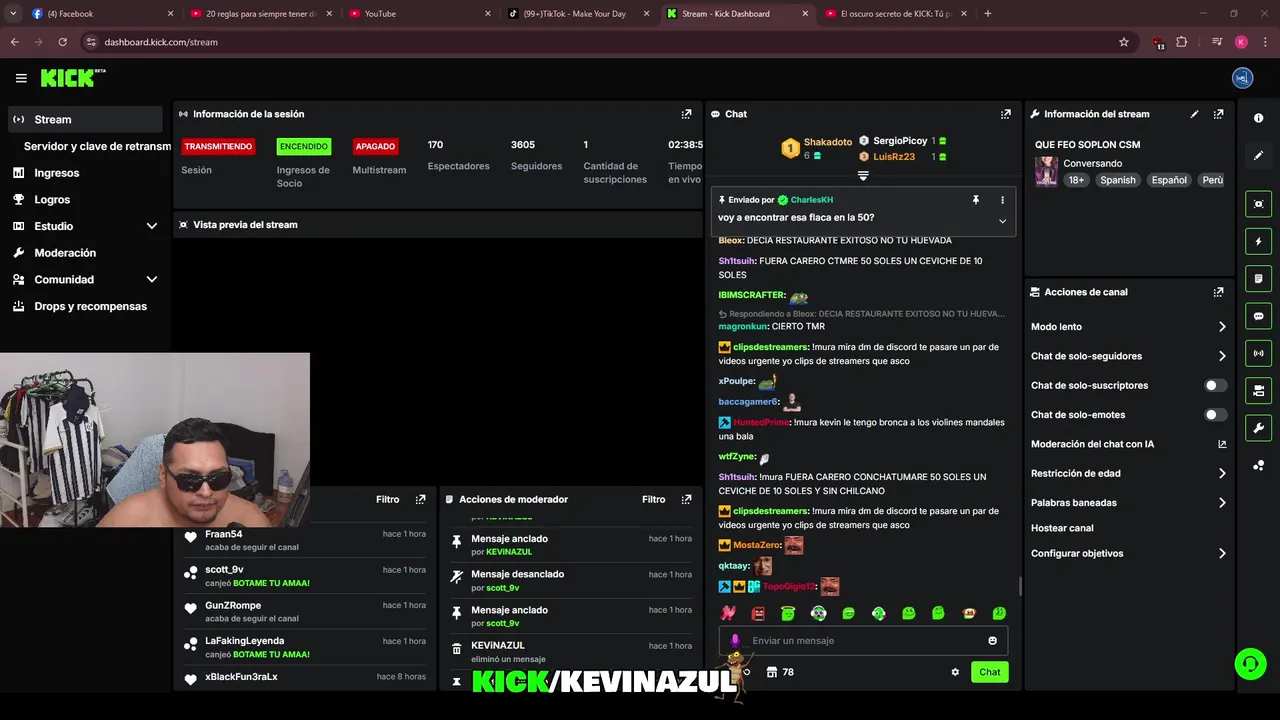Click the browser address bar
The width and height of the screenshot is (1280, 720).
click(x=600, y=42)
